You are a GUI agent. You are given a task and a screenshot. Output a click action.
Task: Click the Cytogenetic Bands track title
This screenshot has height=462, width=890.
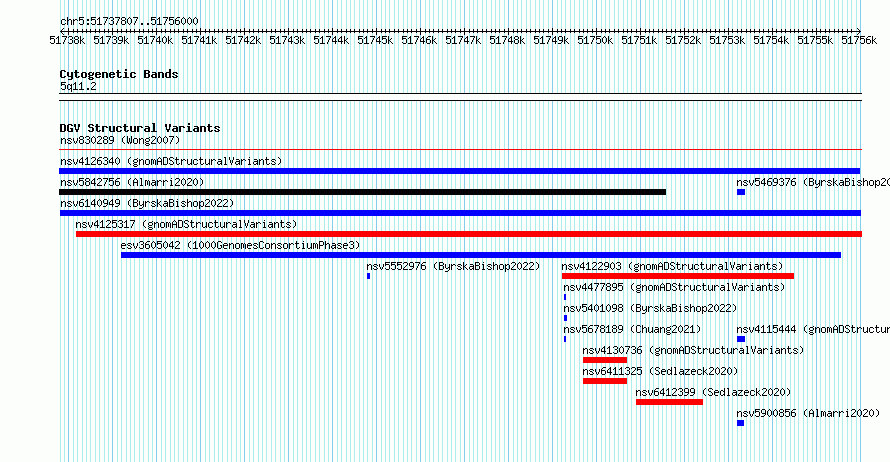[x=119, y=74]
